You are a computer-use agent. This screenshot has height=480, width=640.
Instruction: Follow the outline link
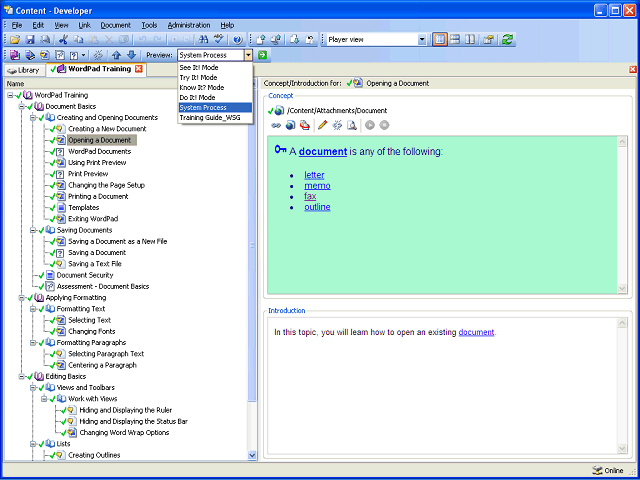pyautogui.click(x=317, y=207)
